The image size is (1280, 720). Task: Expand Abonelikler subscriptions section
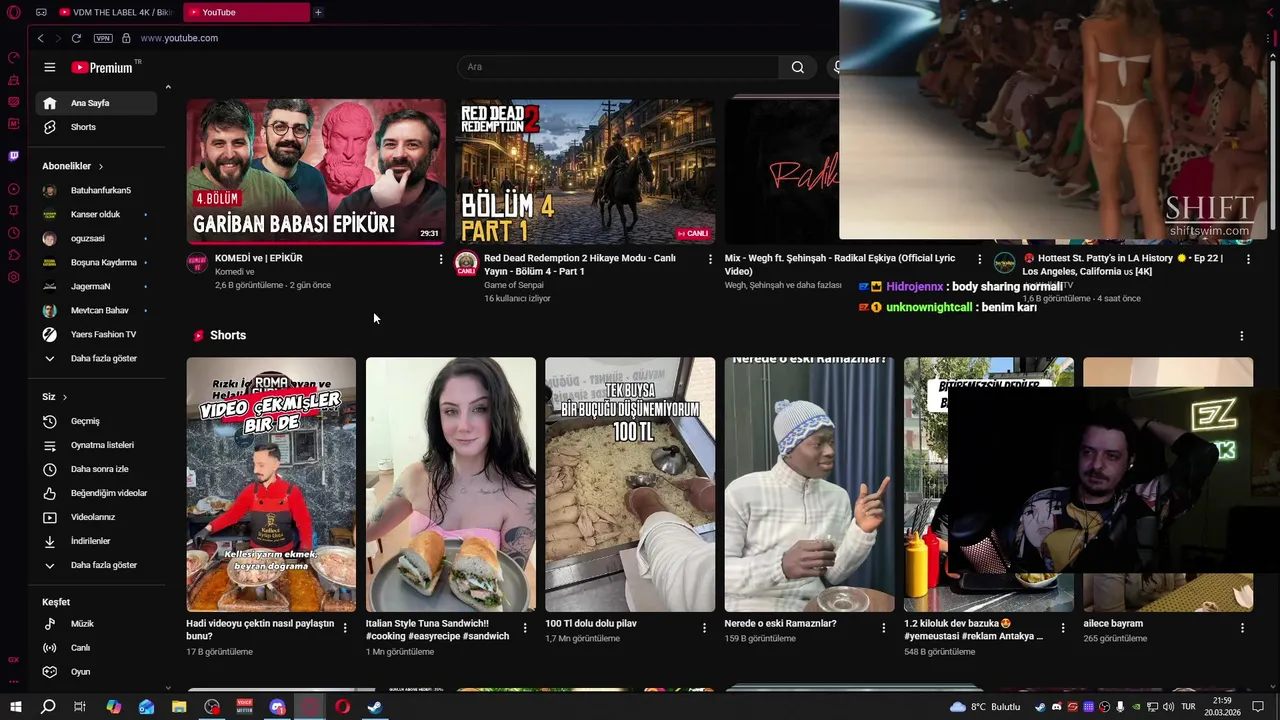click(x=73, y=166)
